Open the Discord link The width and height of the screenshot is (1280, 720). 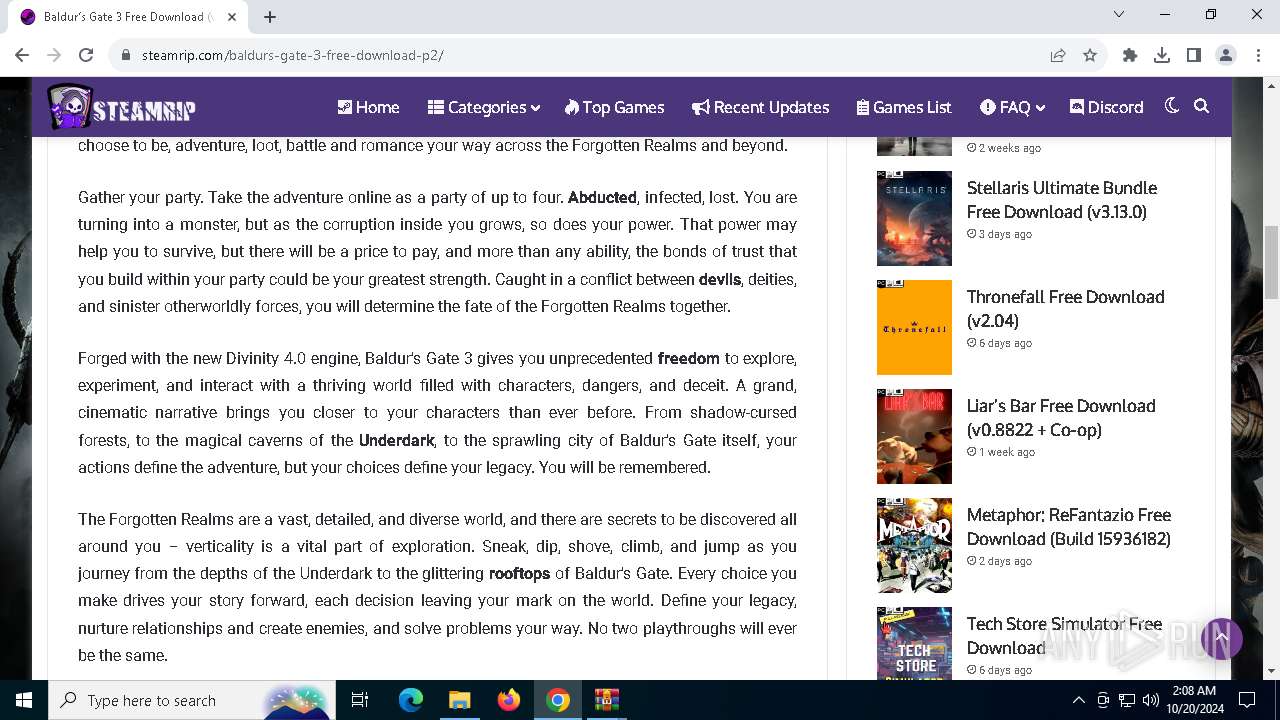point(1106,107)
